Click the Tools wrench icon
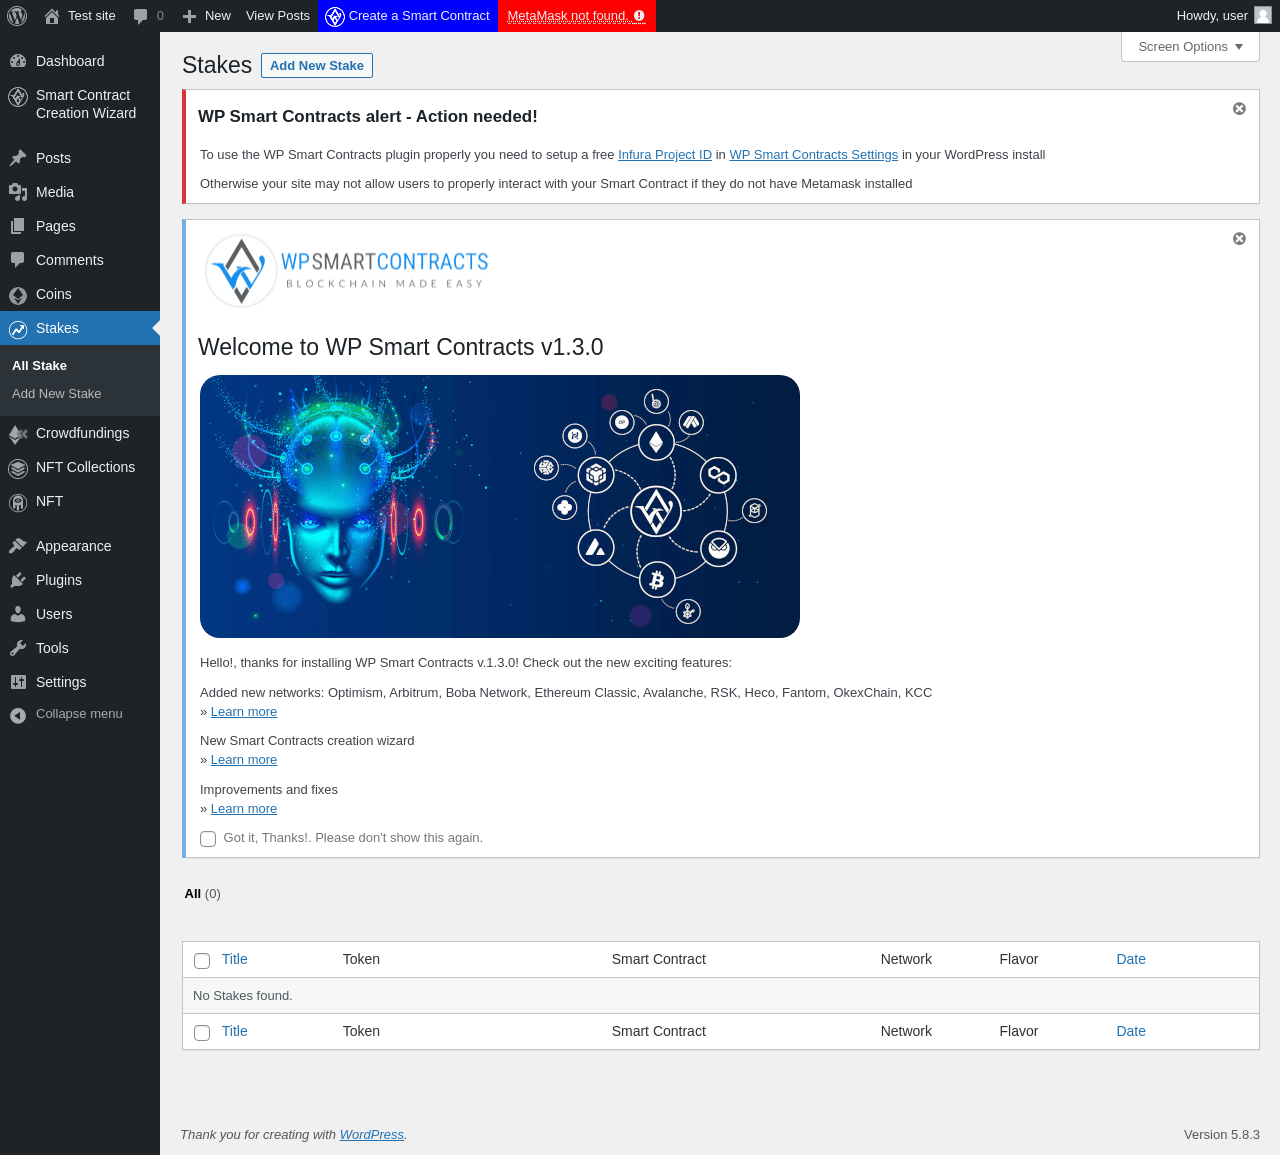This screenshot has height=1155, width=1280. pyautogui.click(x=18, y=648)
